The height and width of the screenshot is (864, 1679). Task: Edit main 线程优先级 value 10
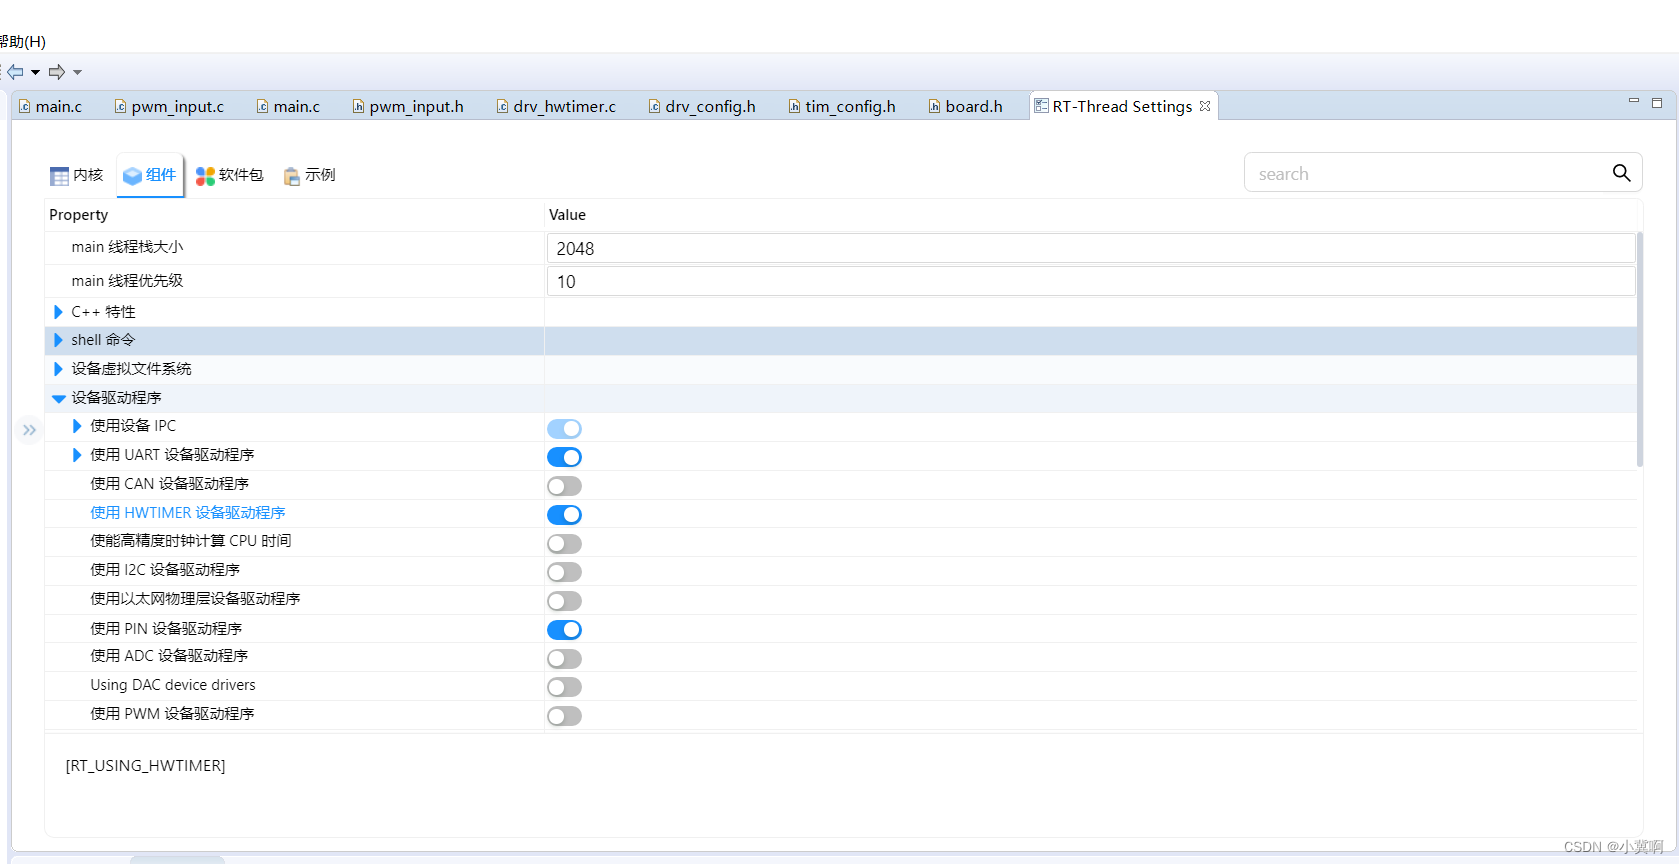click(x=1091, y=281)
